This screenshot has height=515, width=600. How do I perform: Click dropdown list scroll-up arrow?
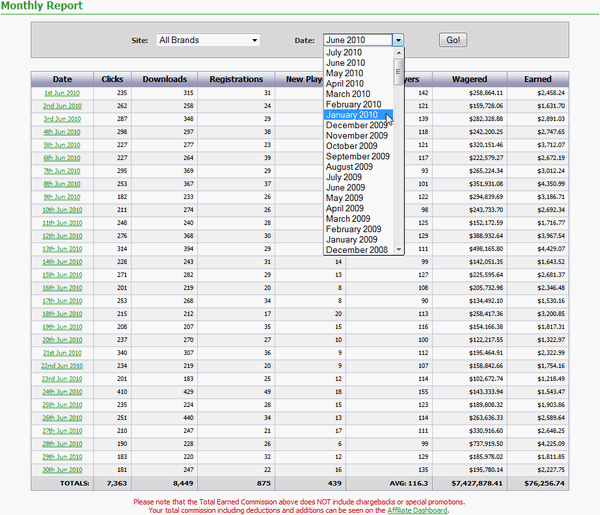coord(399,53)
